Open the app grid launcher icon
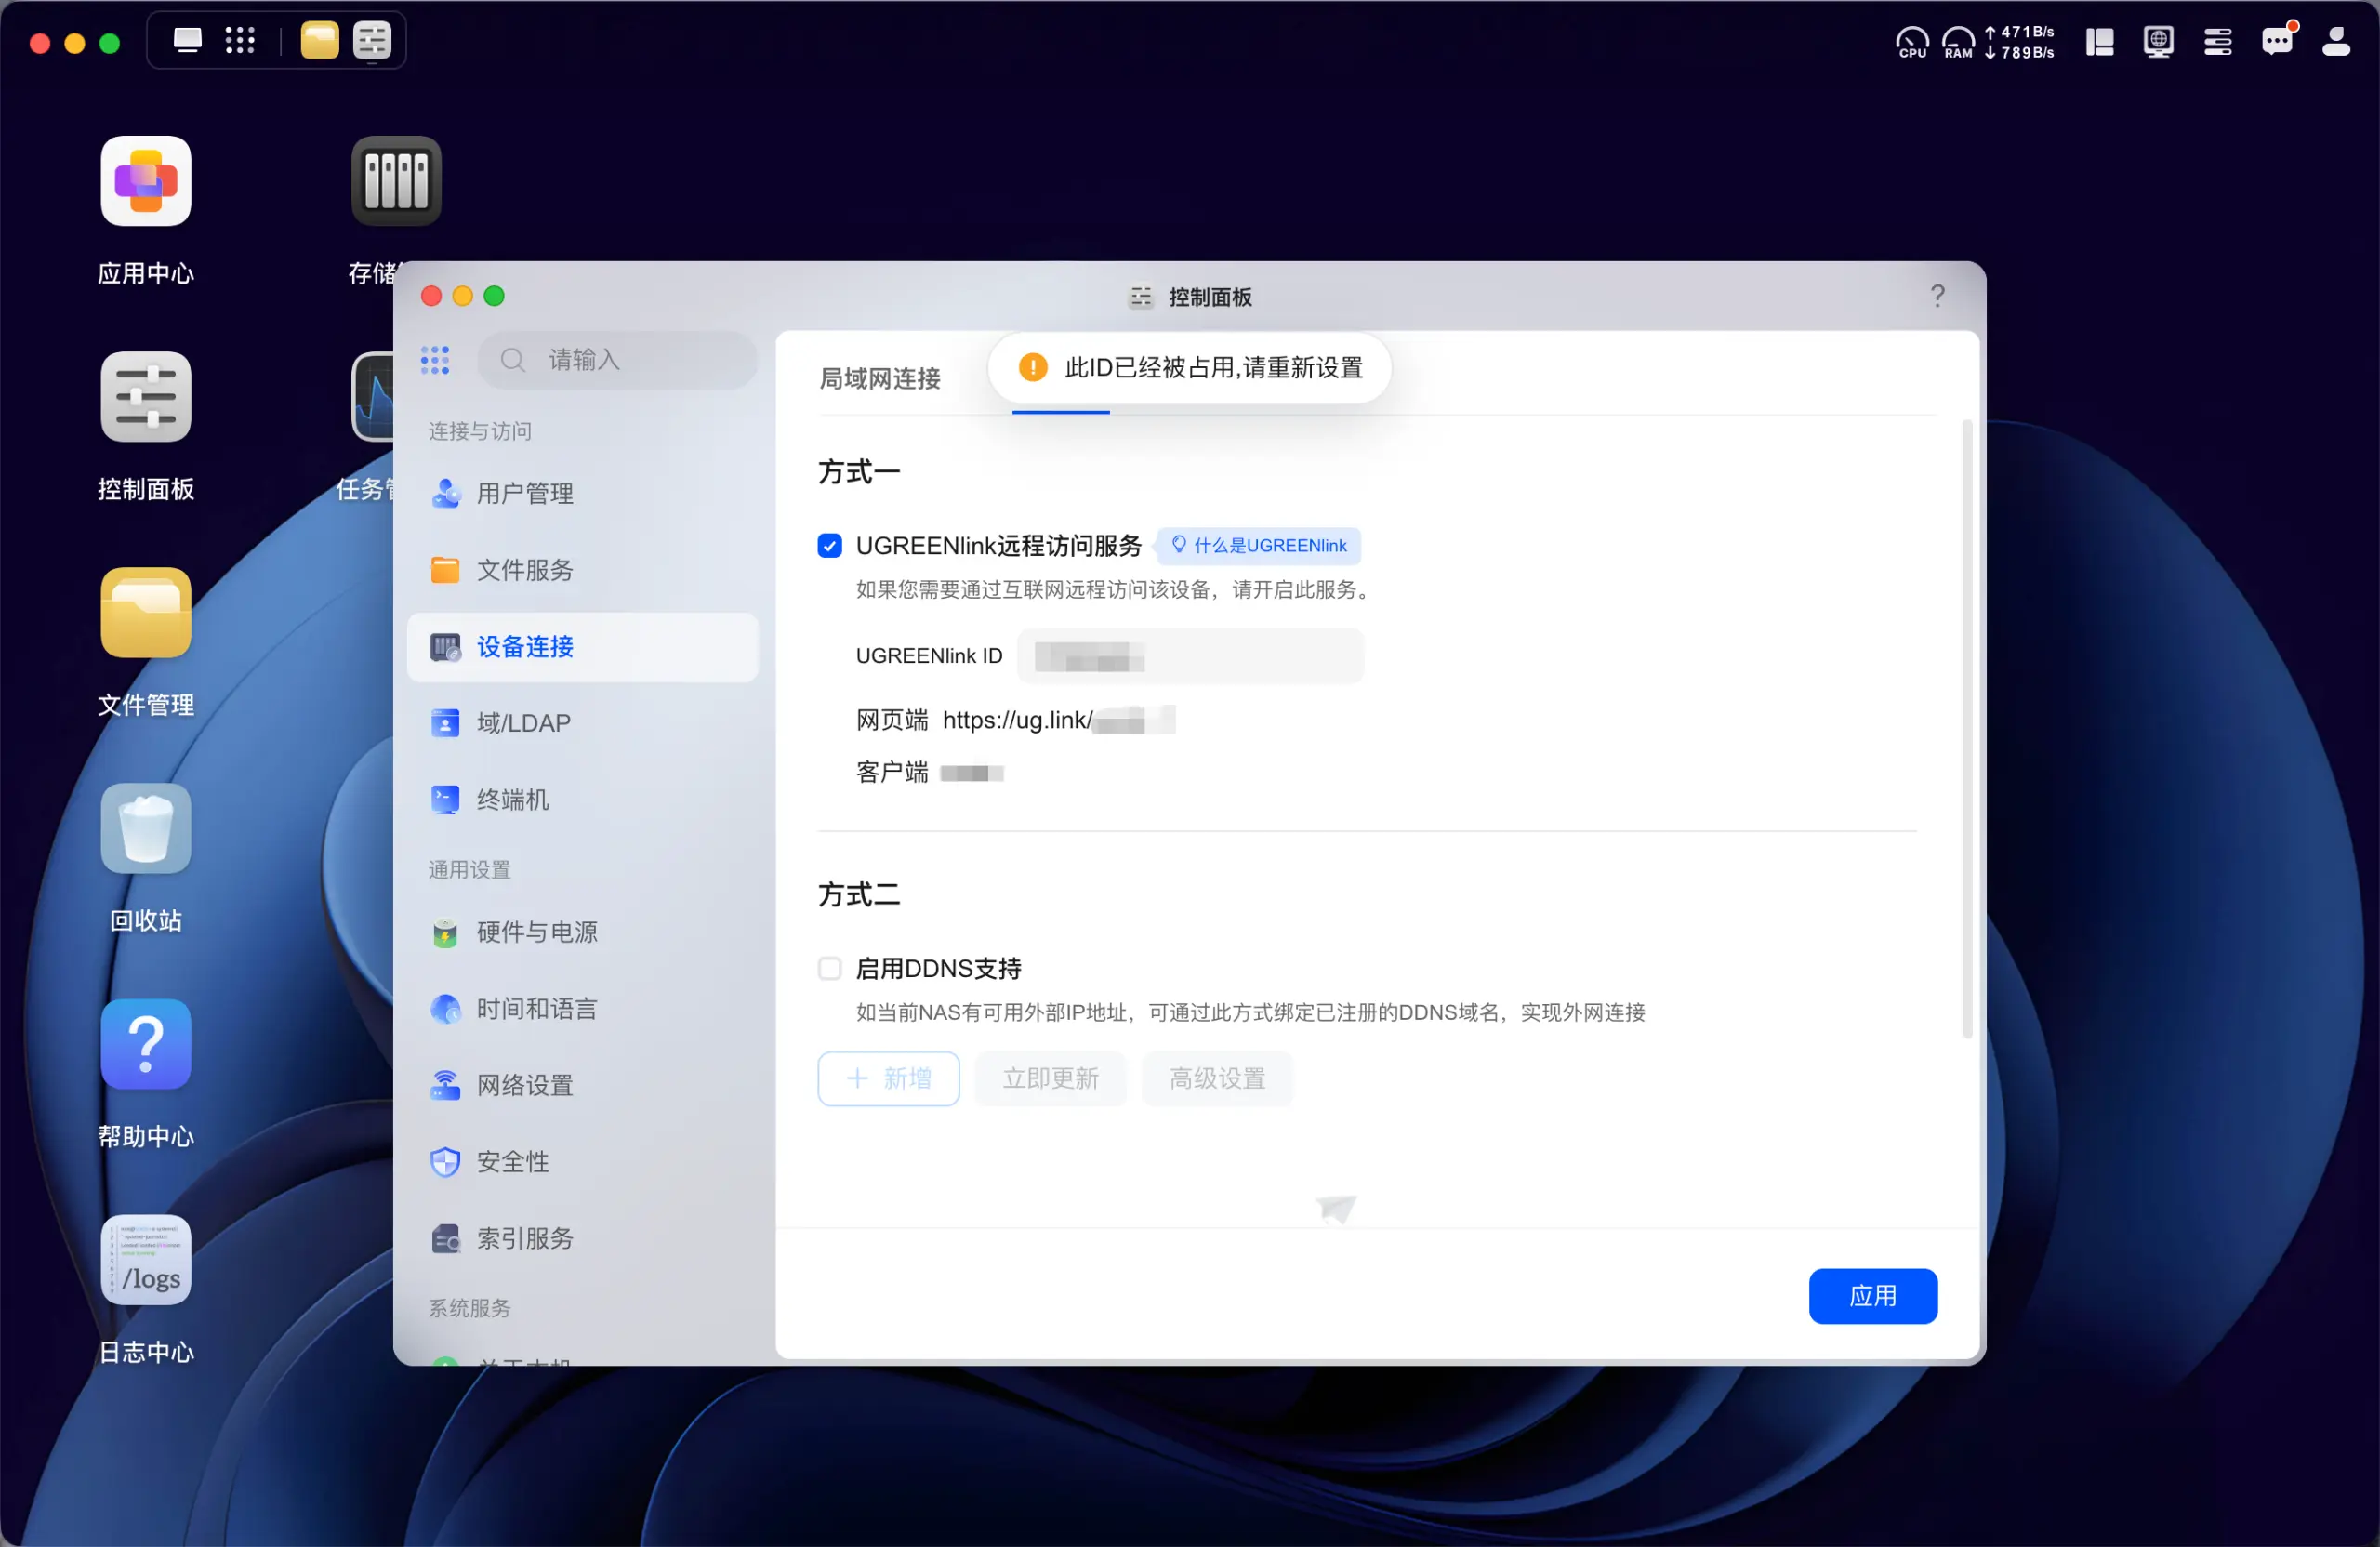2380x1547 pixels. coord(240,41)
